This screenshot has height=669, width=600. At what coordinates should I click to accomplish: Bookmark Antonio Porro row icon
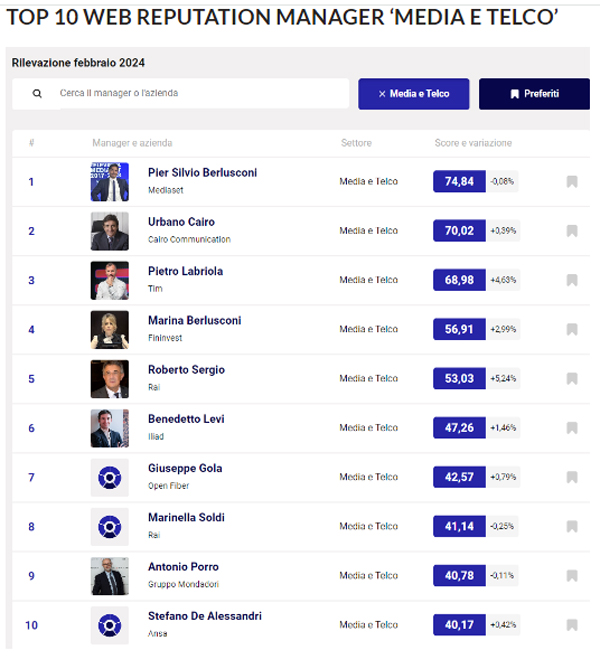pyautogui.click(x=572, y=576)
